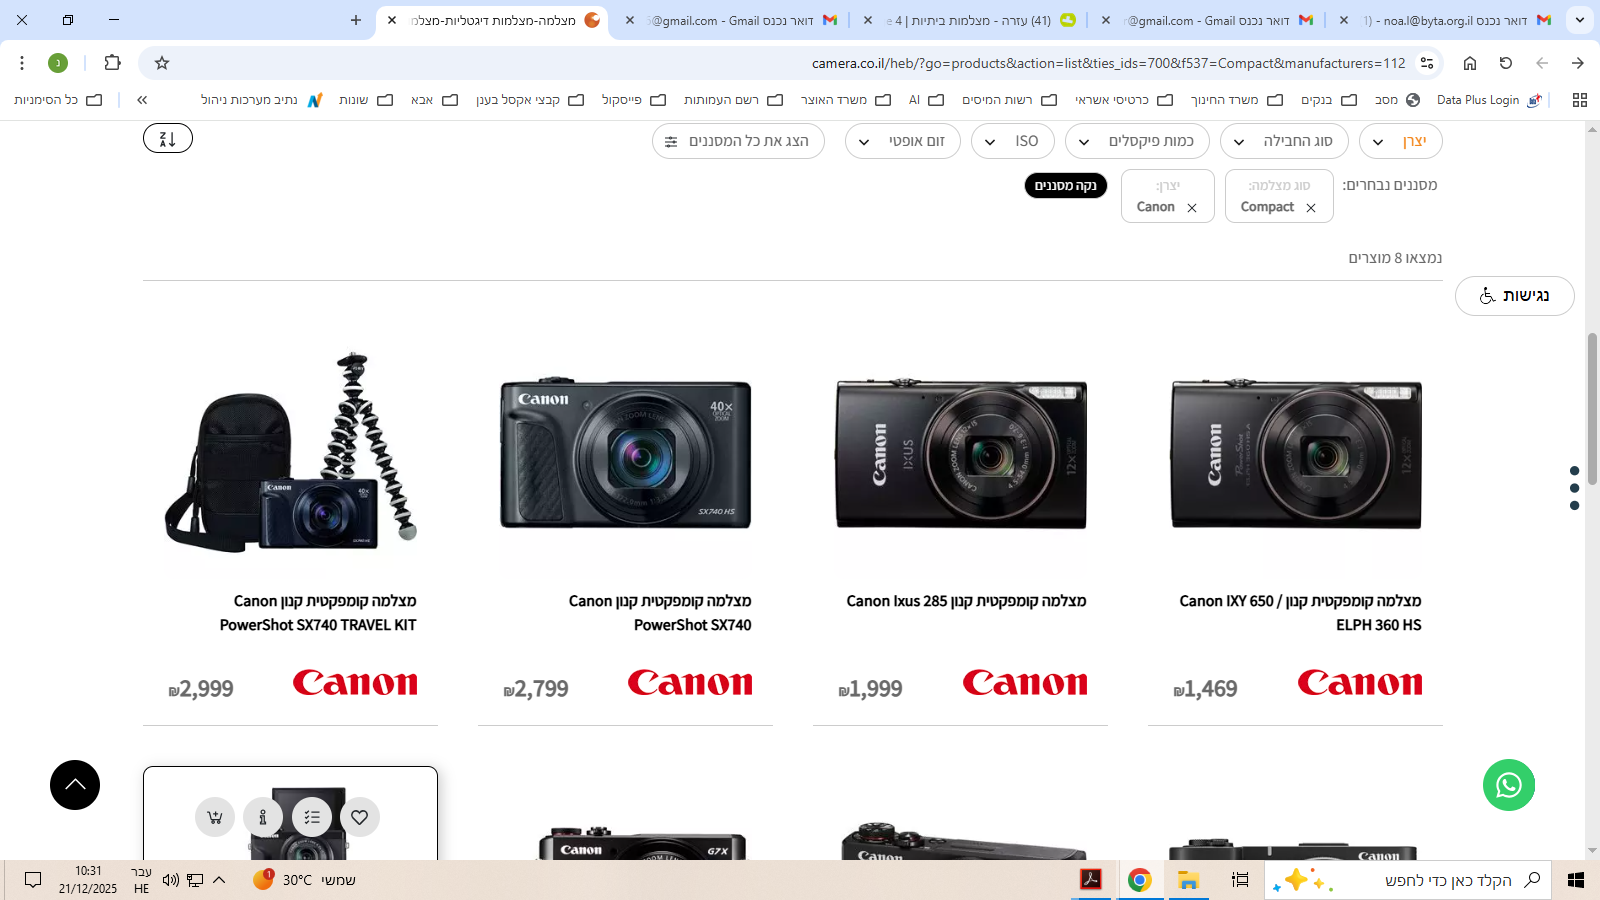Click the Windows taskbar search box

click(1407, 880)
